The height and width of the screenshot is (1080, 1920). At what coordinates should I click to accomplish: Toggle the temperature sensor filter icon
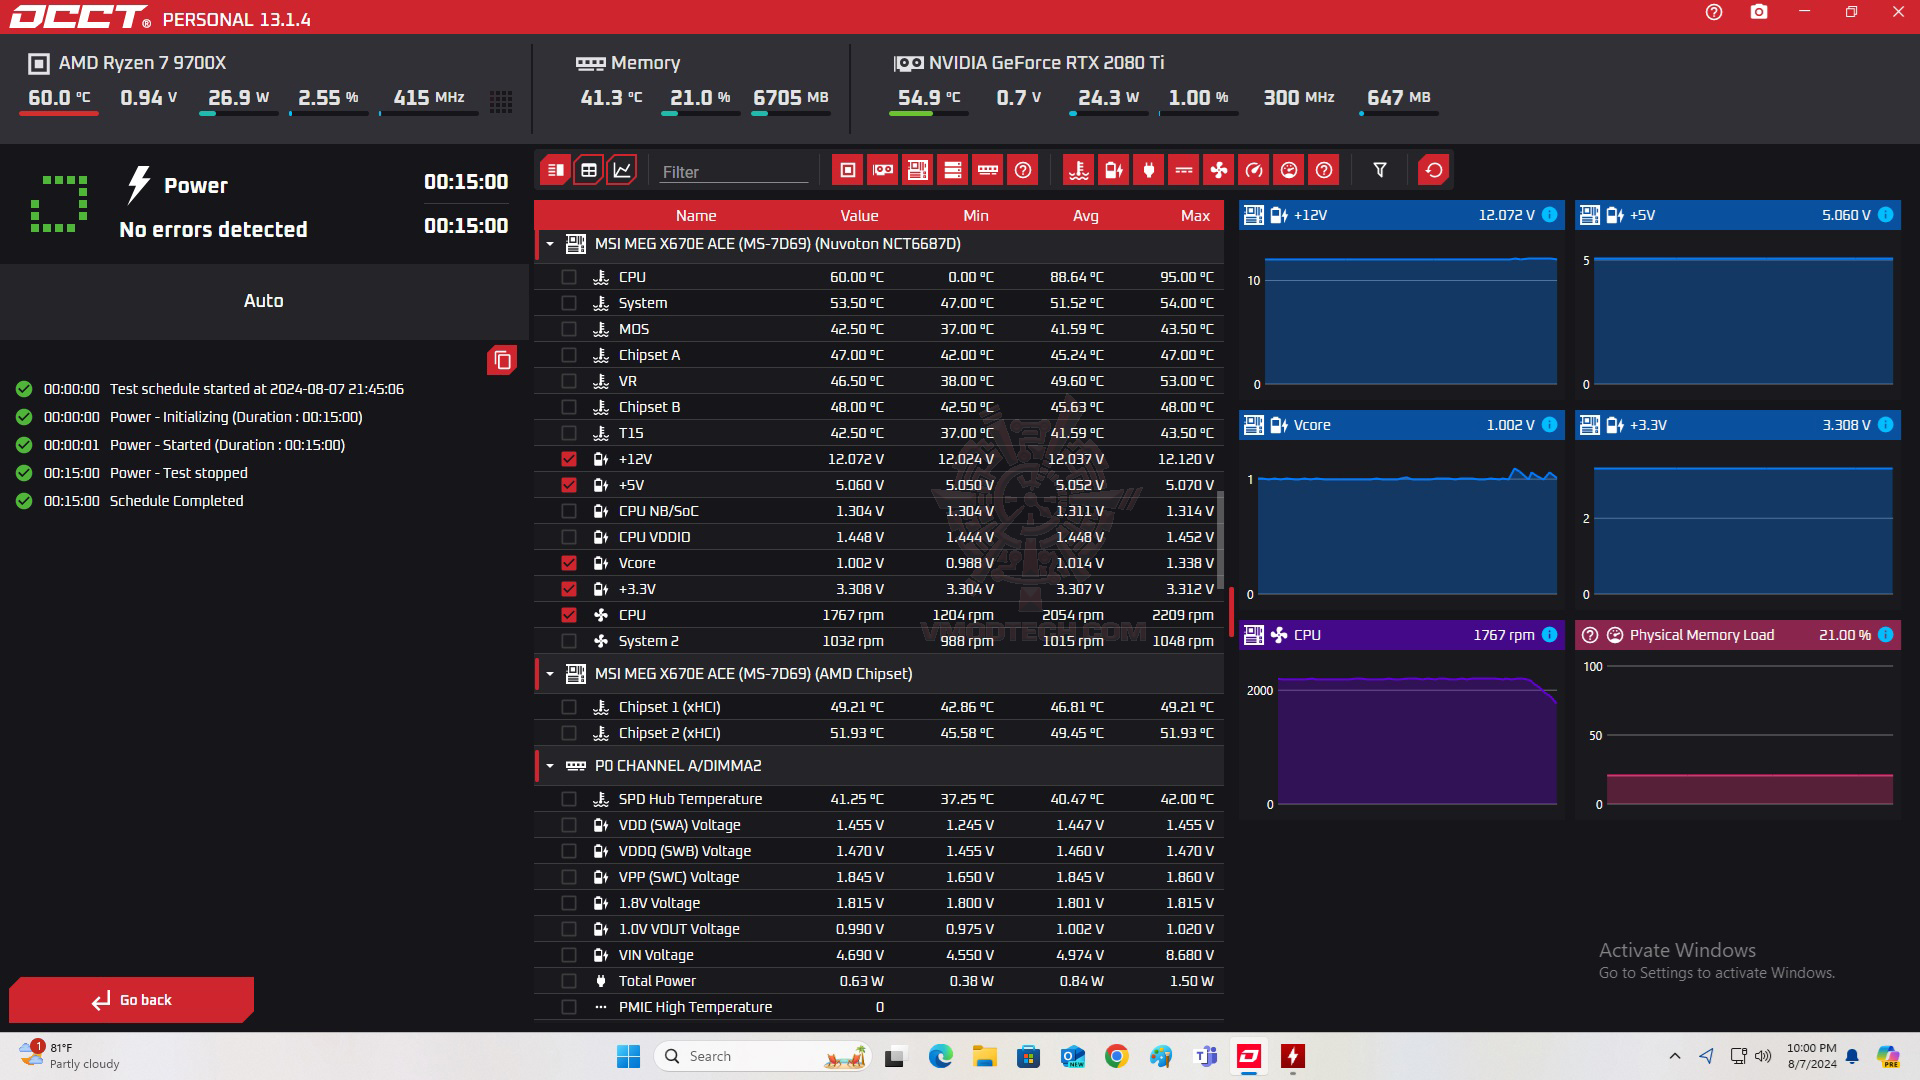(1078, 170)
